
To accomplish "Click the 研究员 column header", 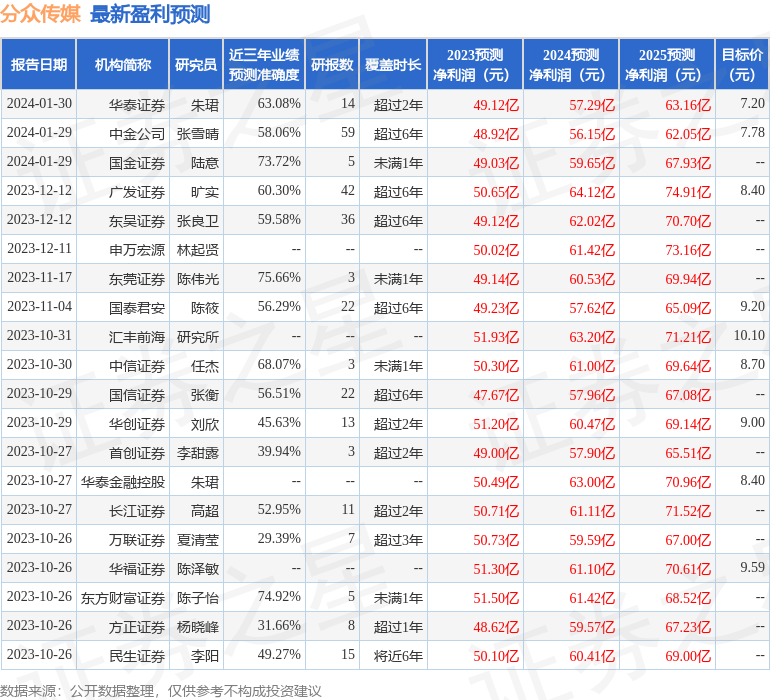I will [x=195, y=65].
